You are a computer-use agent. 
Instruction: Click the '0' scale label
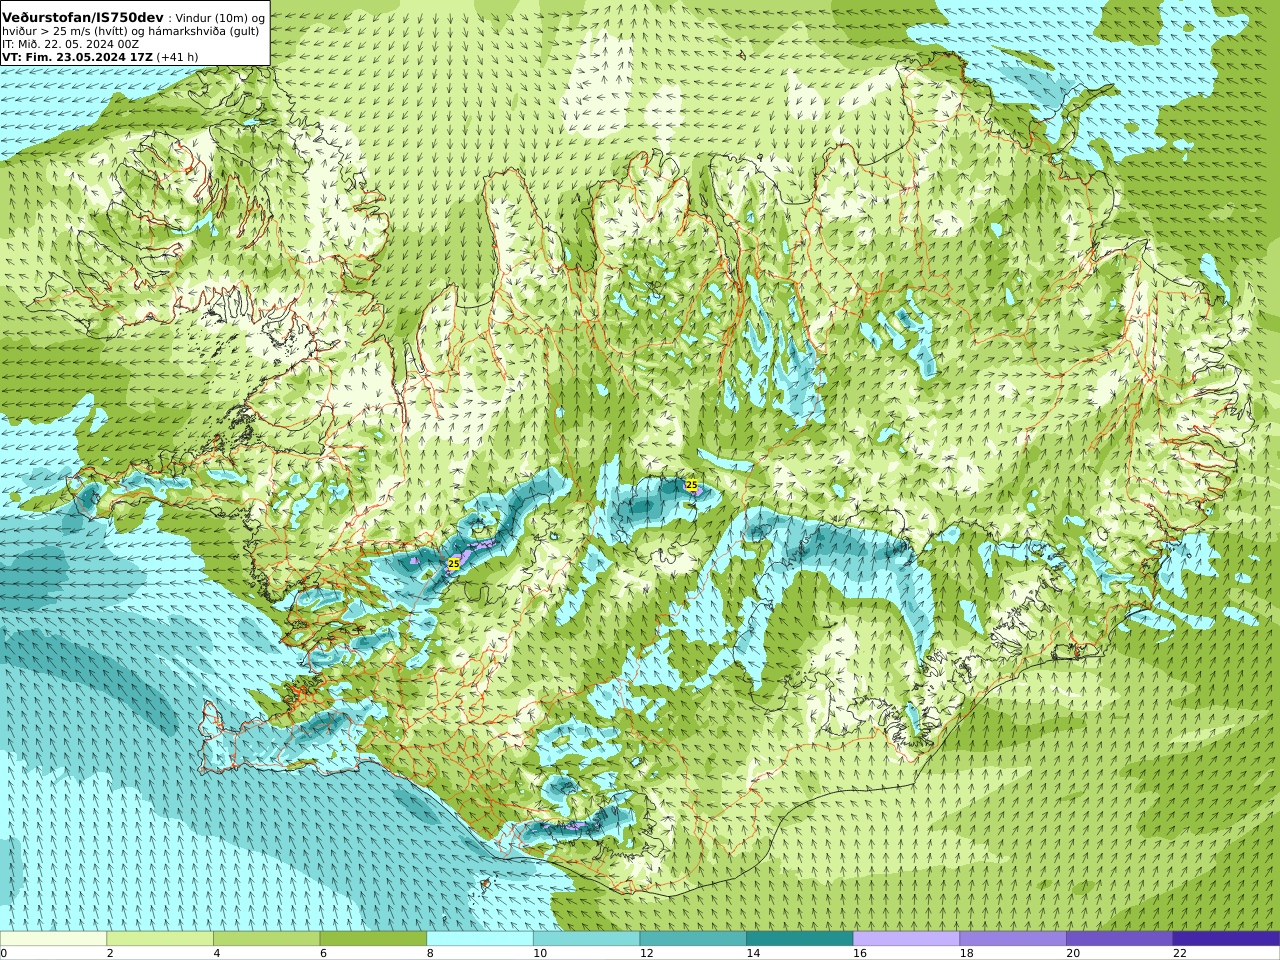(4, 953)
